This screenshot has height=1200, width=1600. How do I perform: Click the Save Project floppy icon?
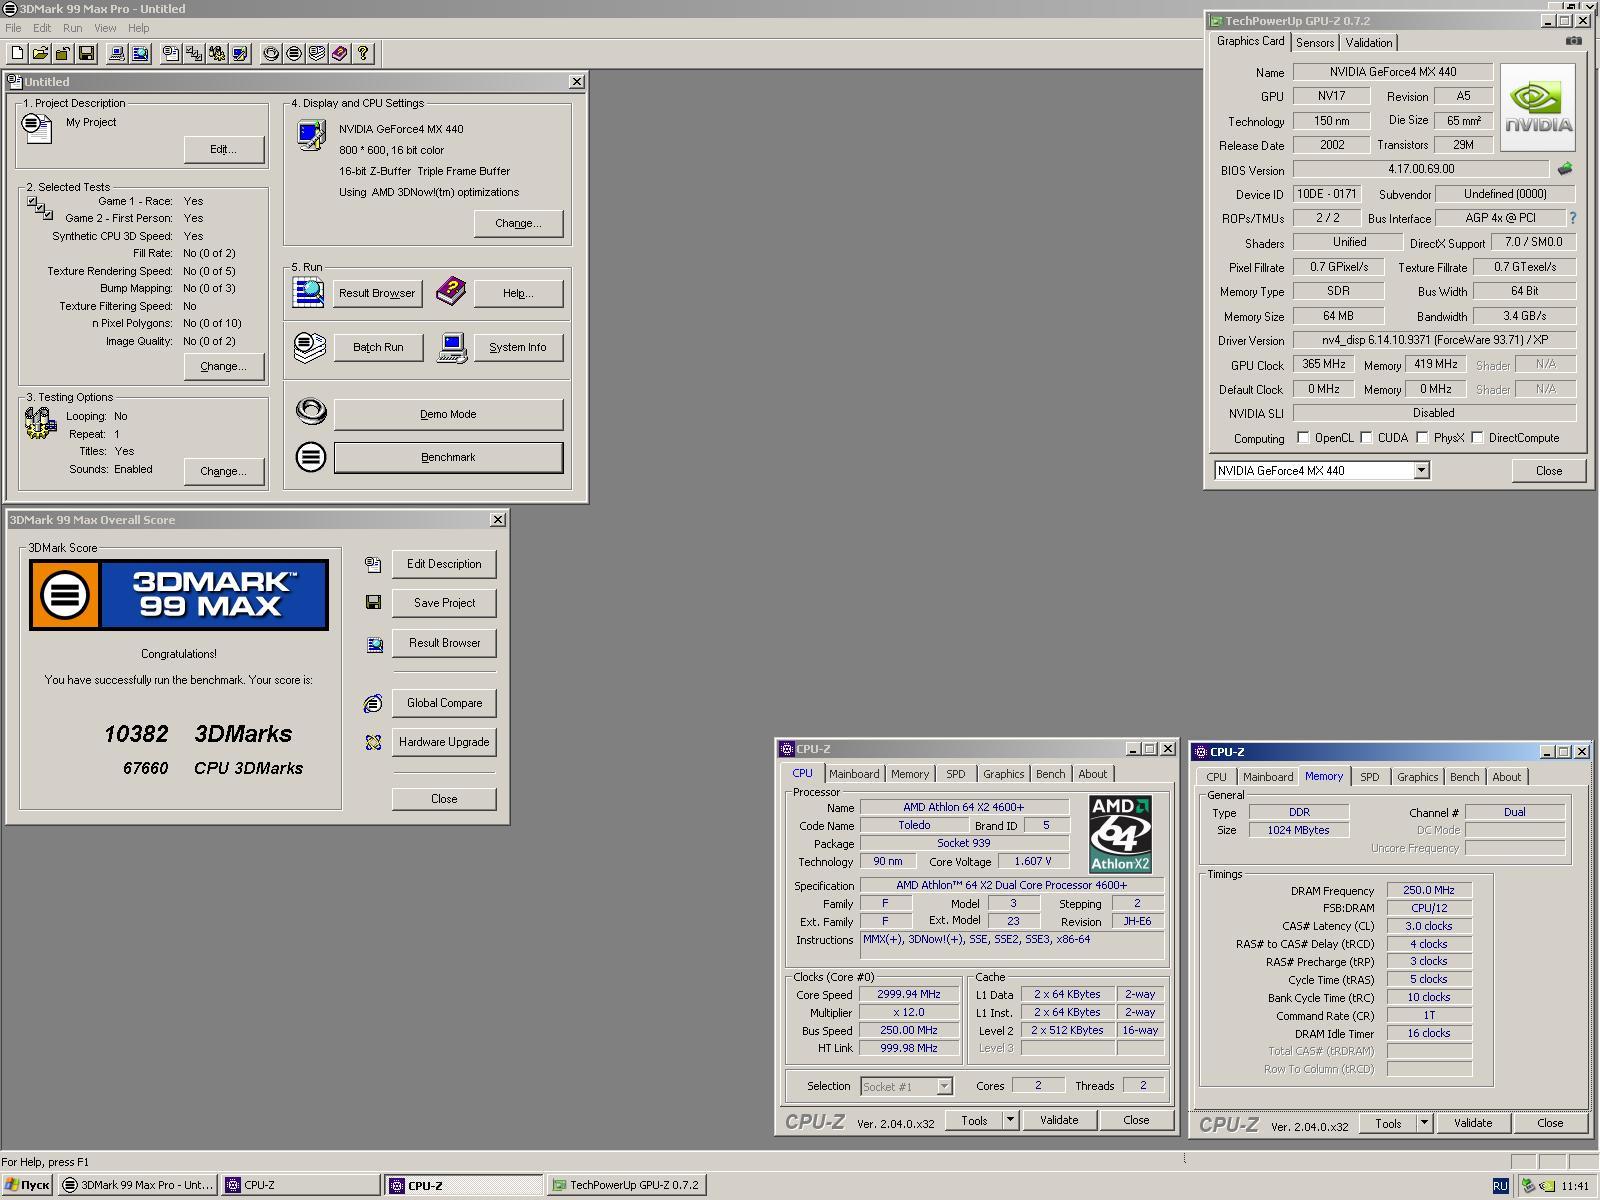pos(373,602)
